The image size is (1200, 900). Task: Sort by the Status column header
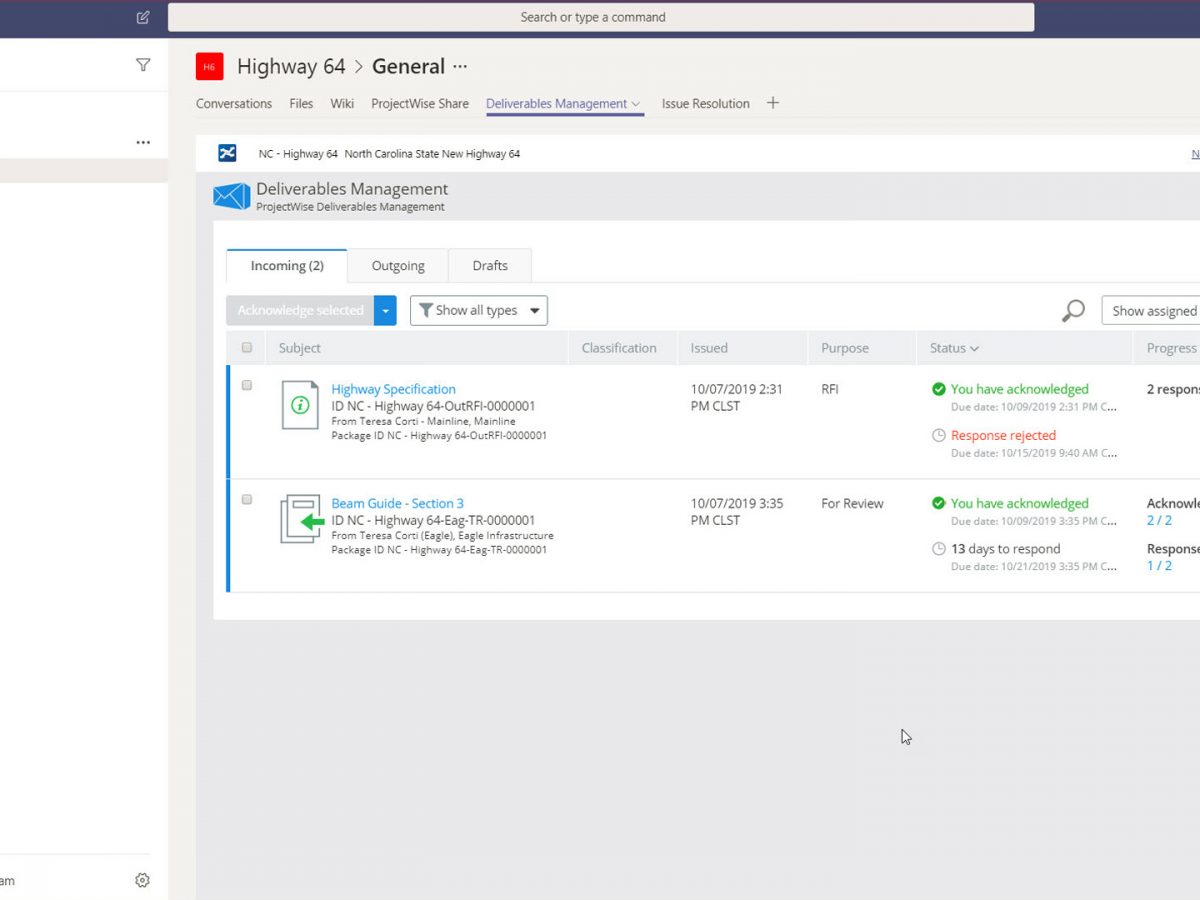click(x=954, y=348)
